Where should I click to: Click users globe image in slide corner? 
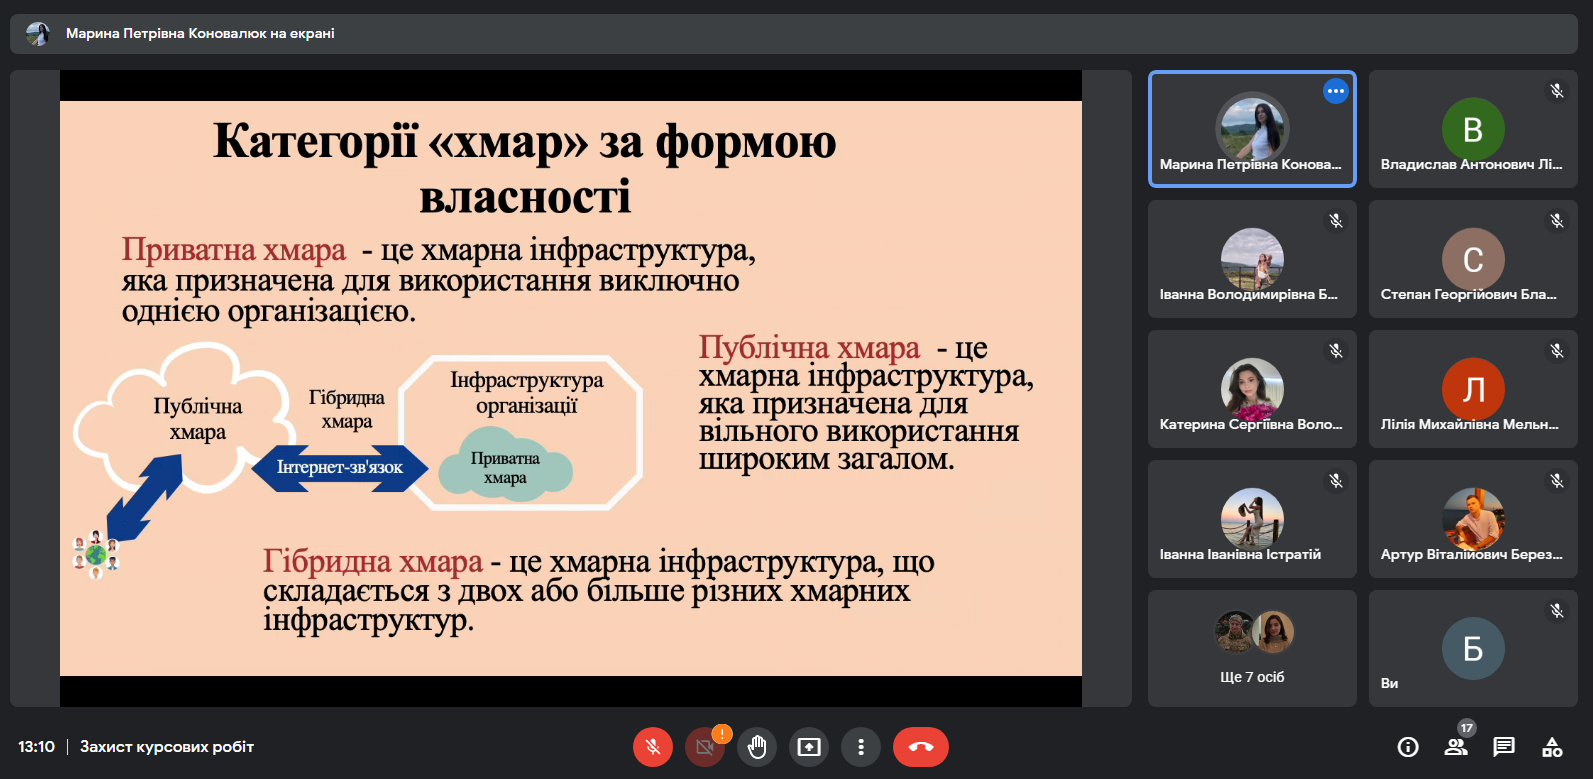[96, 554]
